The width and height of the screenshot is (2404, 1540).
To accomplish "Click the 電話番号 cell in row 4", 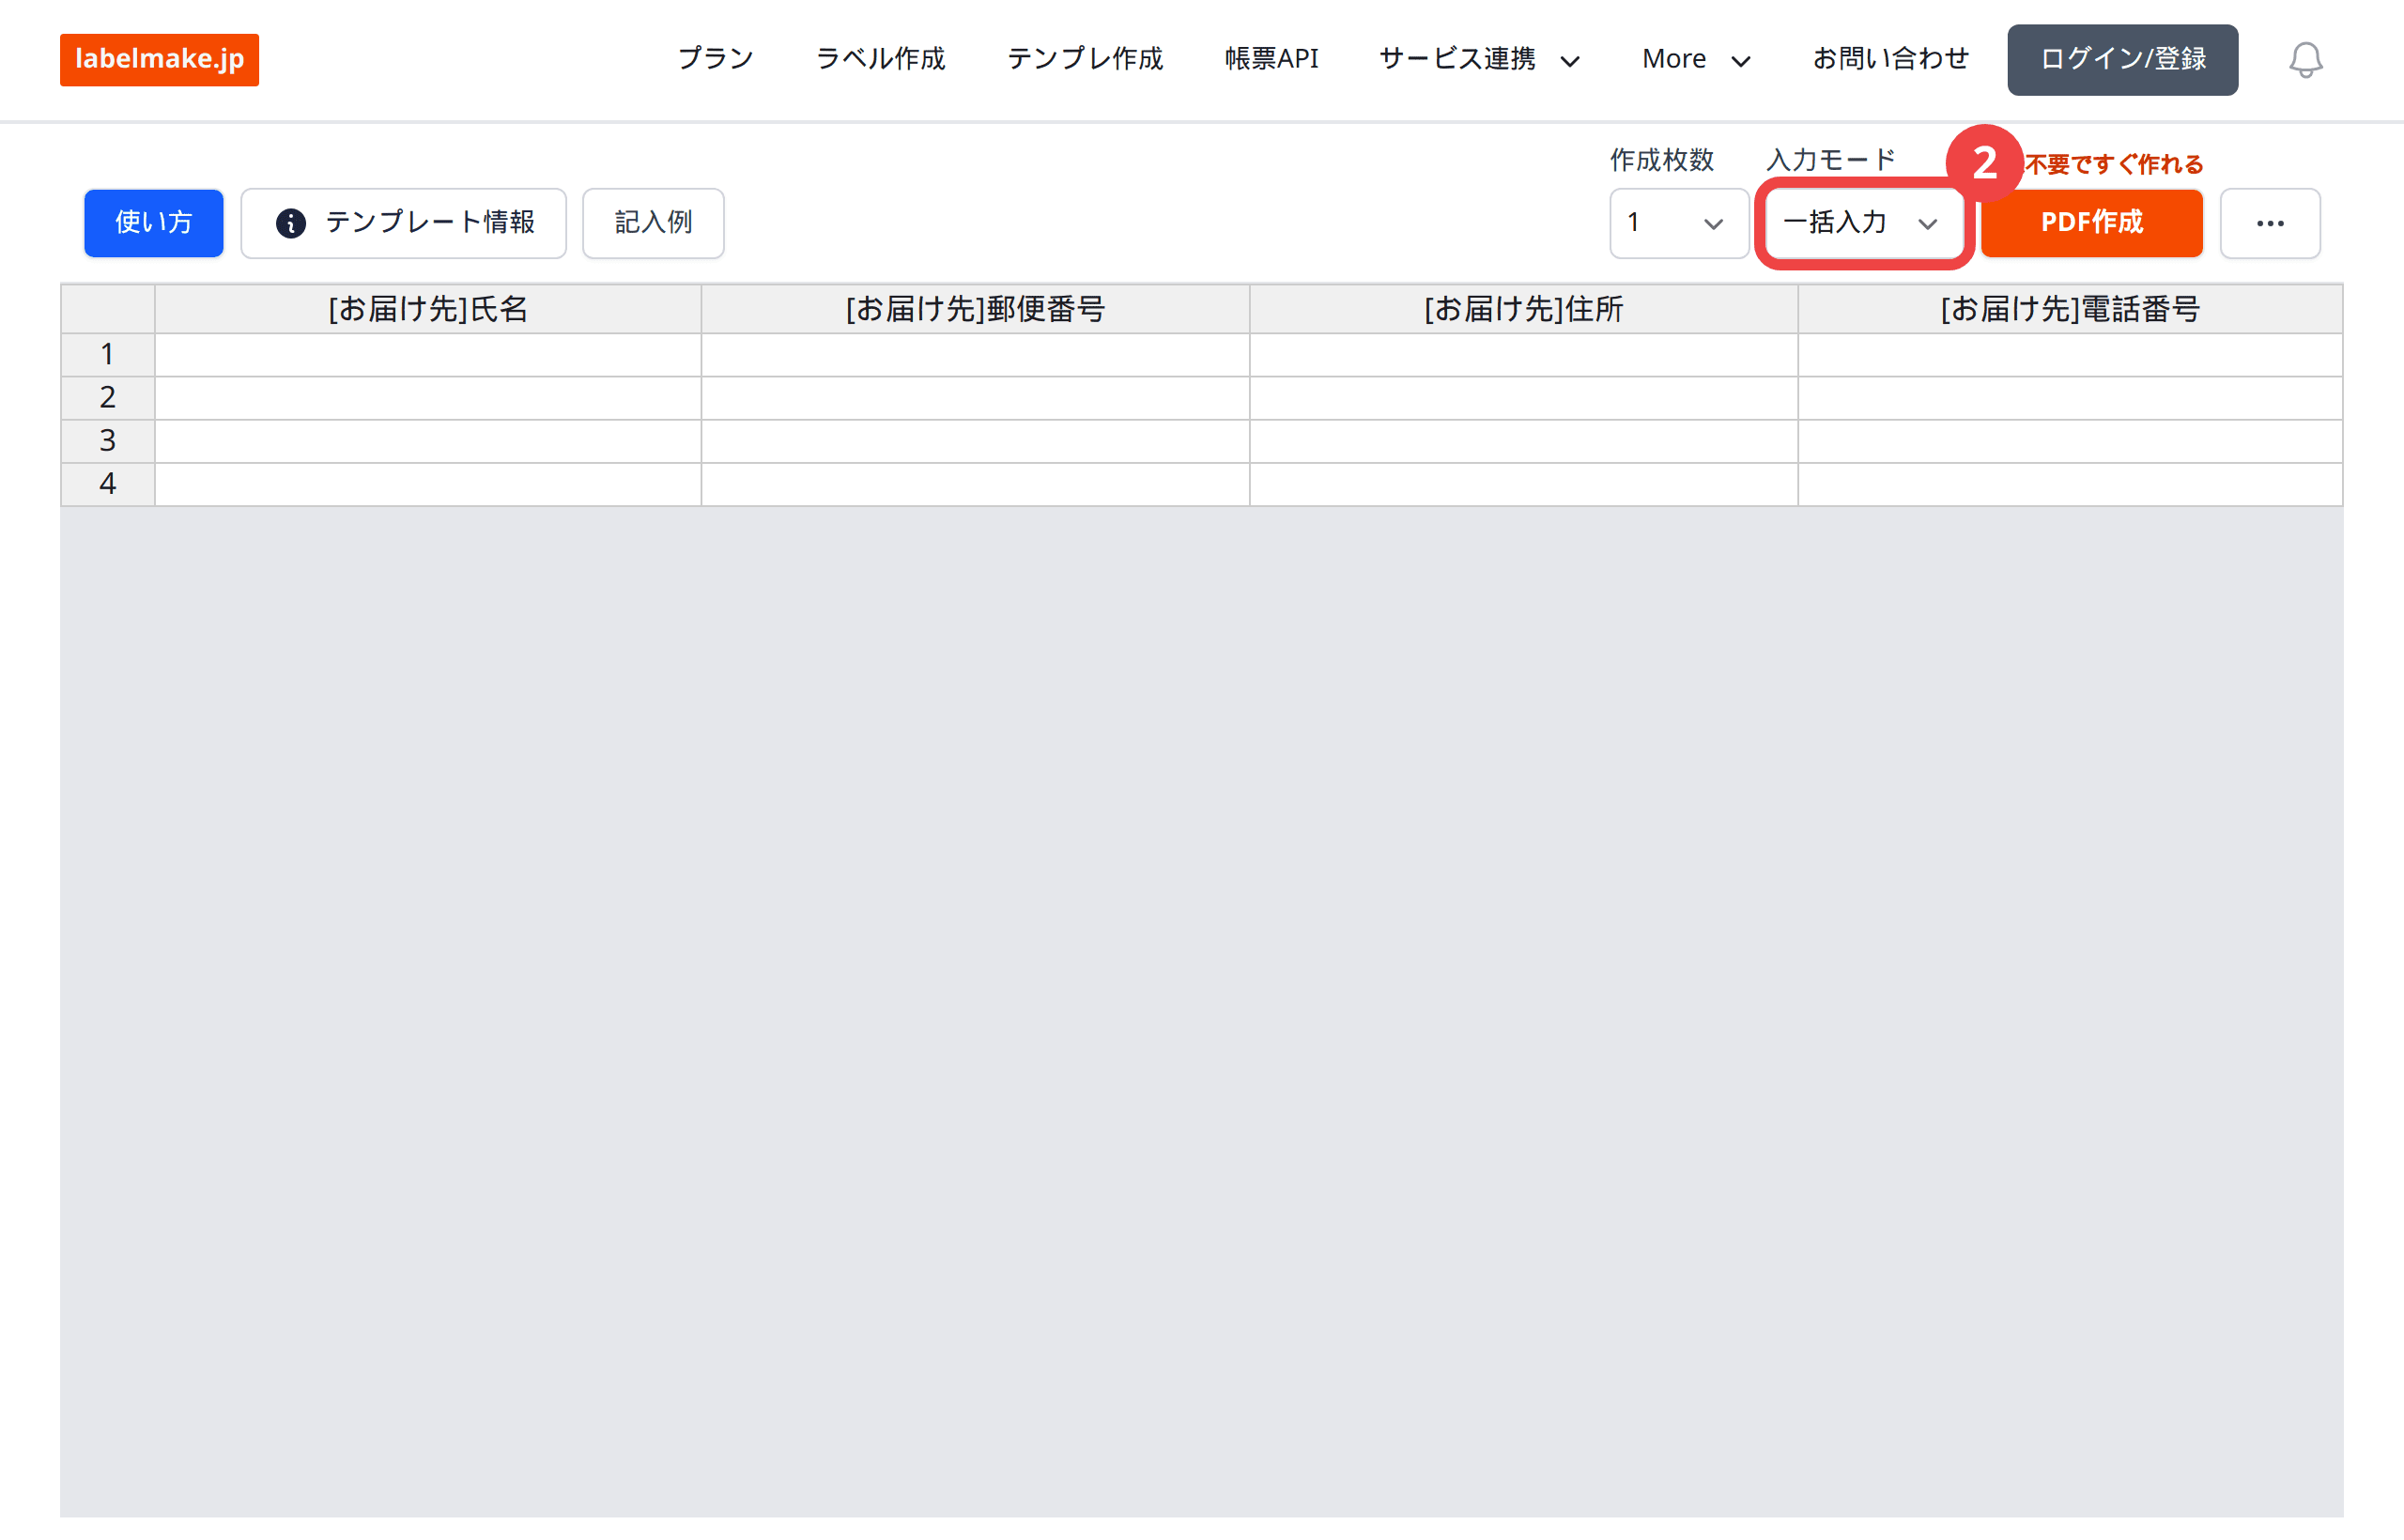I will 2070,484.
